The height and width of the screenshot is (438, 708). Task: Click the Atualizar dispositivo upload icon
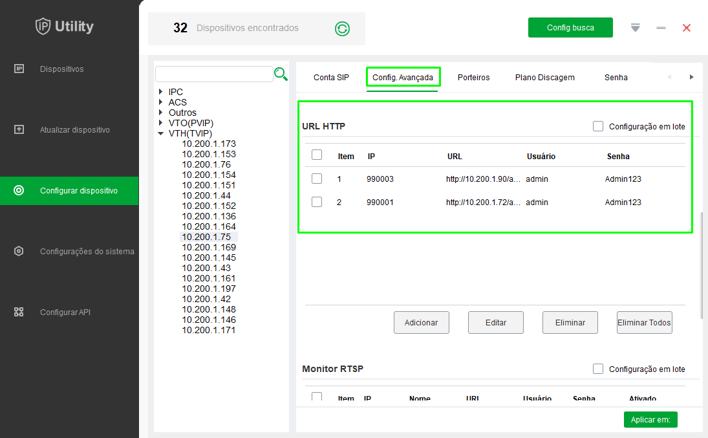[19, 130]
